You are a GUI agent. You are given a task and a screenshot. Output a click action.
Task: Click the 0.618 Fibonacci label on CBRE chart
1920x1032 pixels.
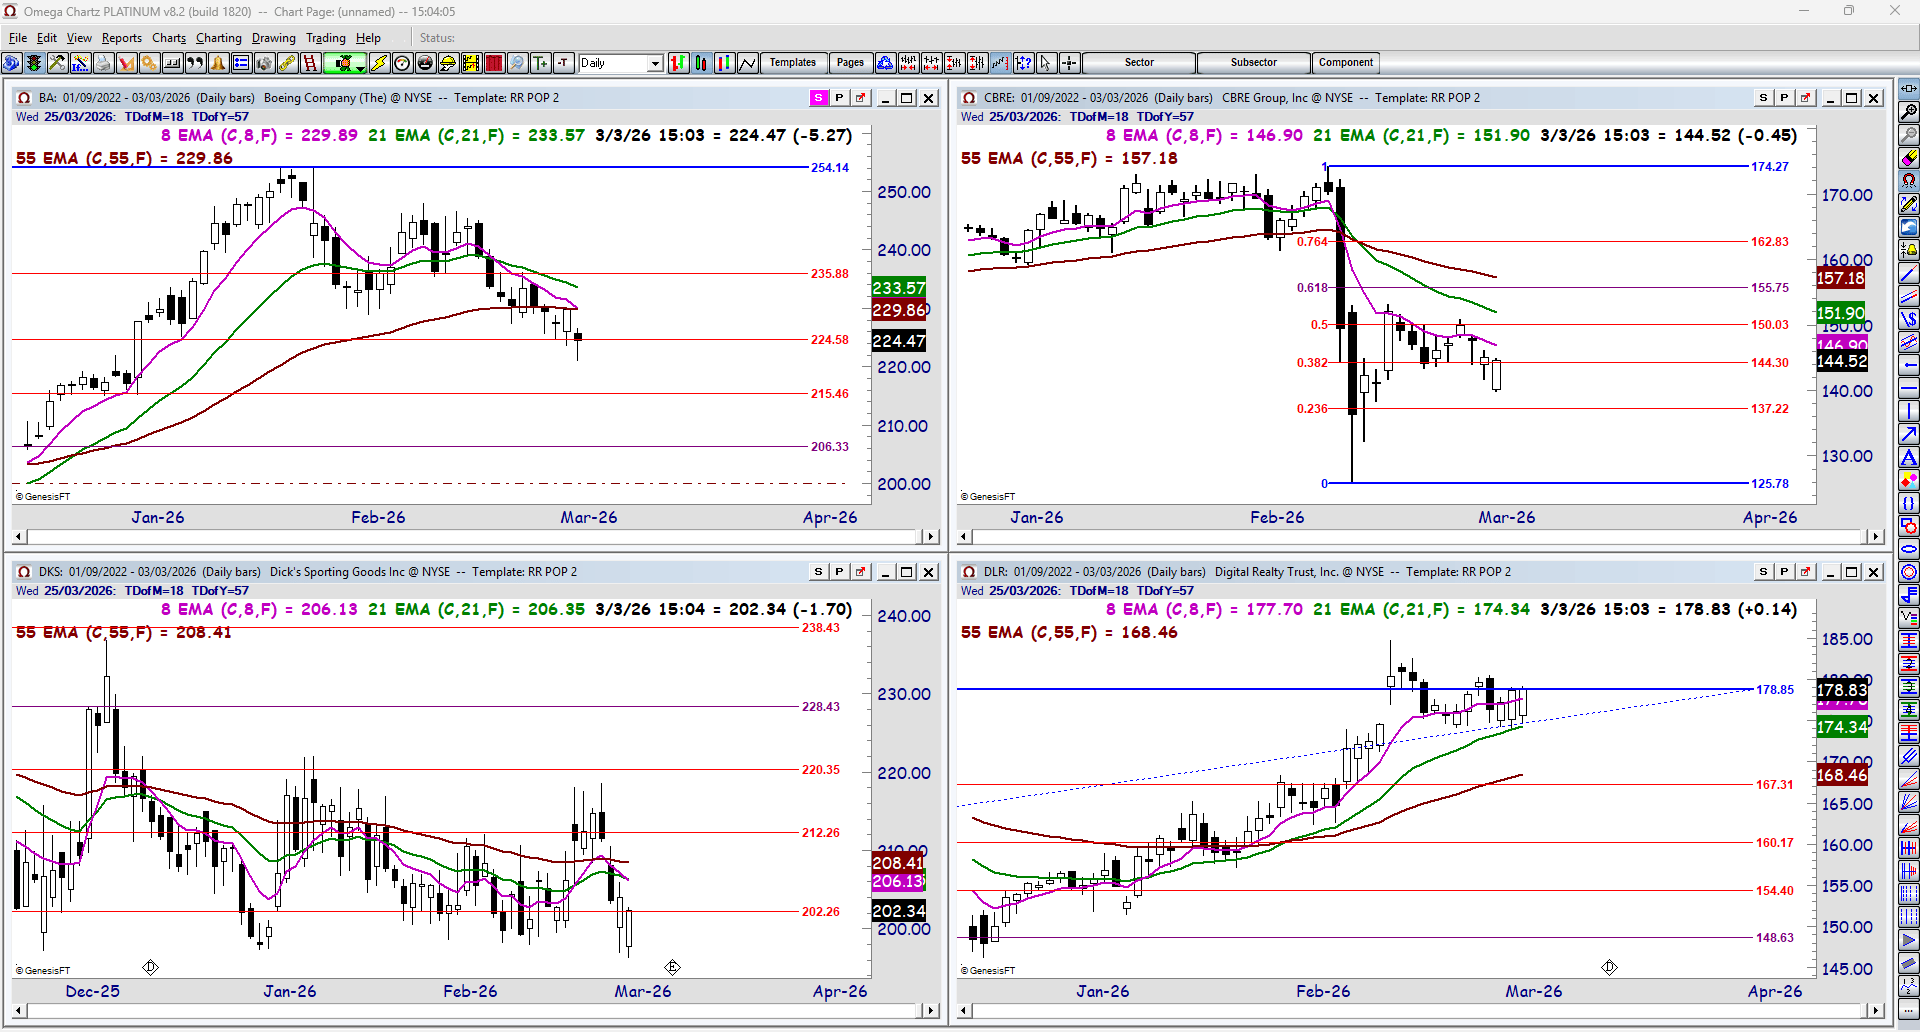click(1312, 288)
